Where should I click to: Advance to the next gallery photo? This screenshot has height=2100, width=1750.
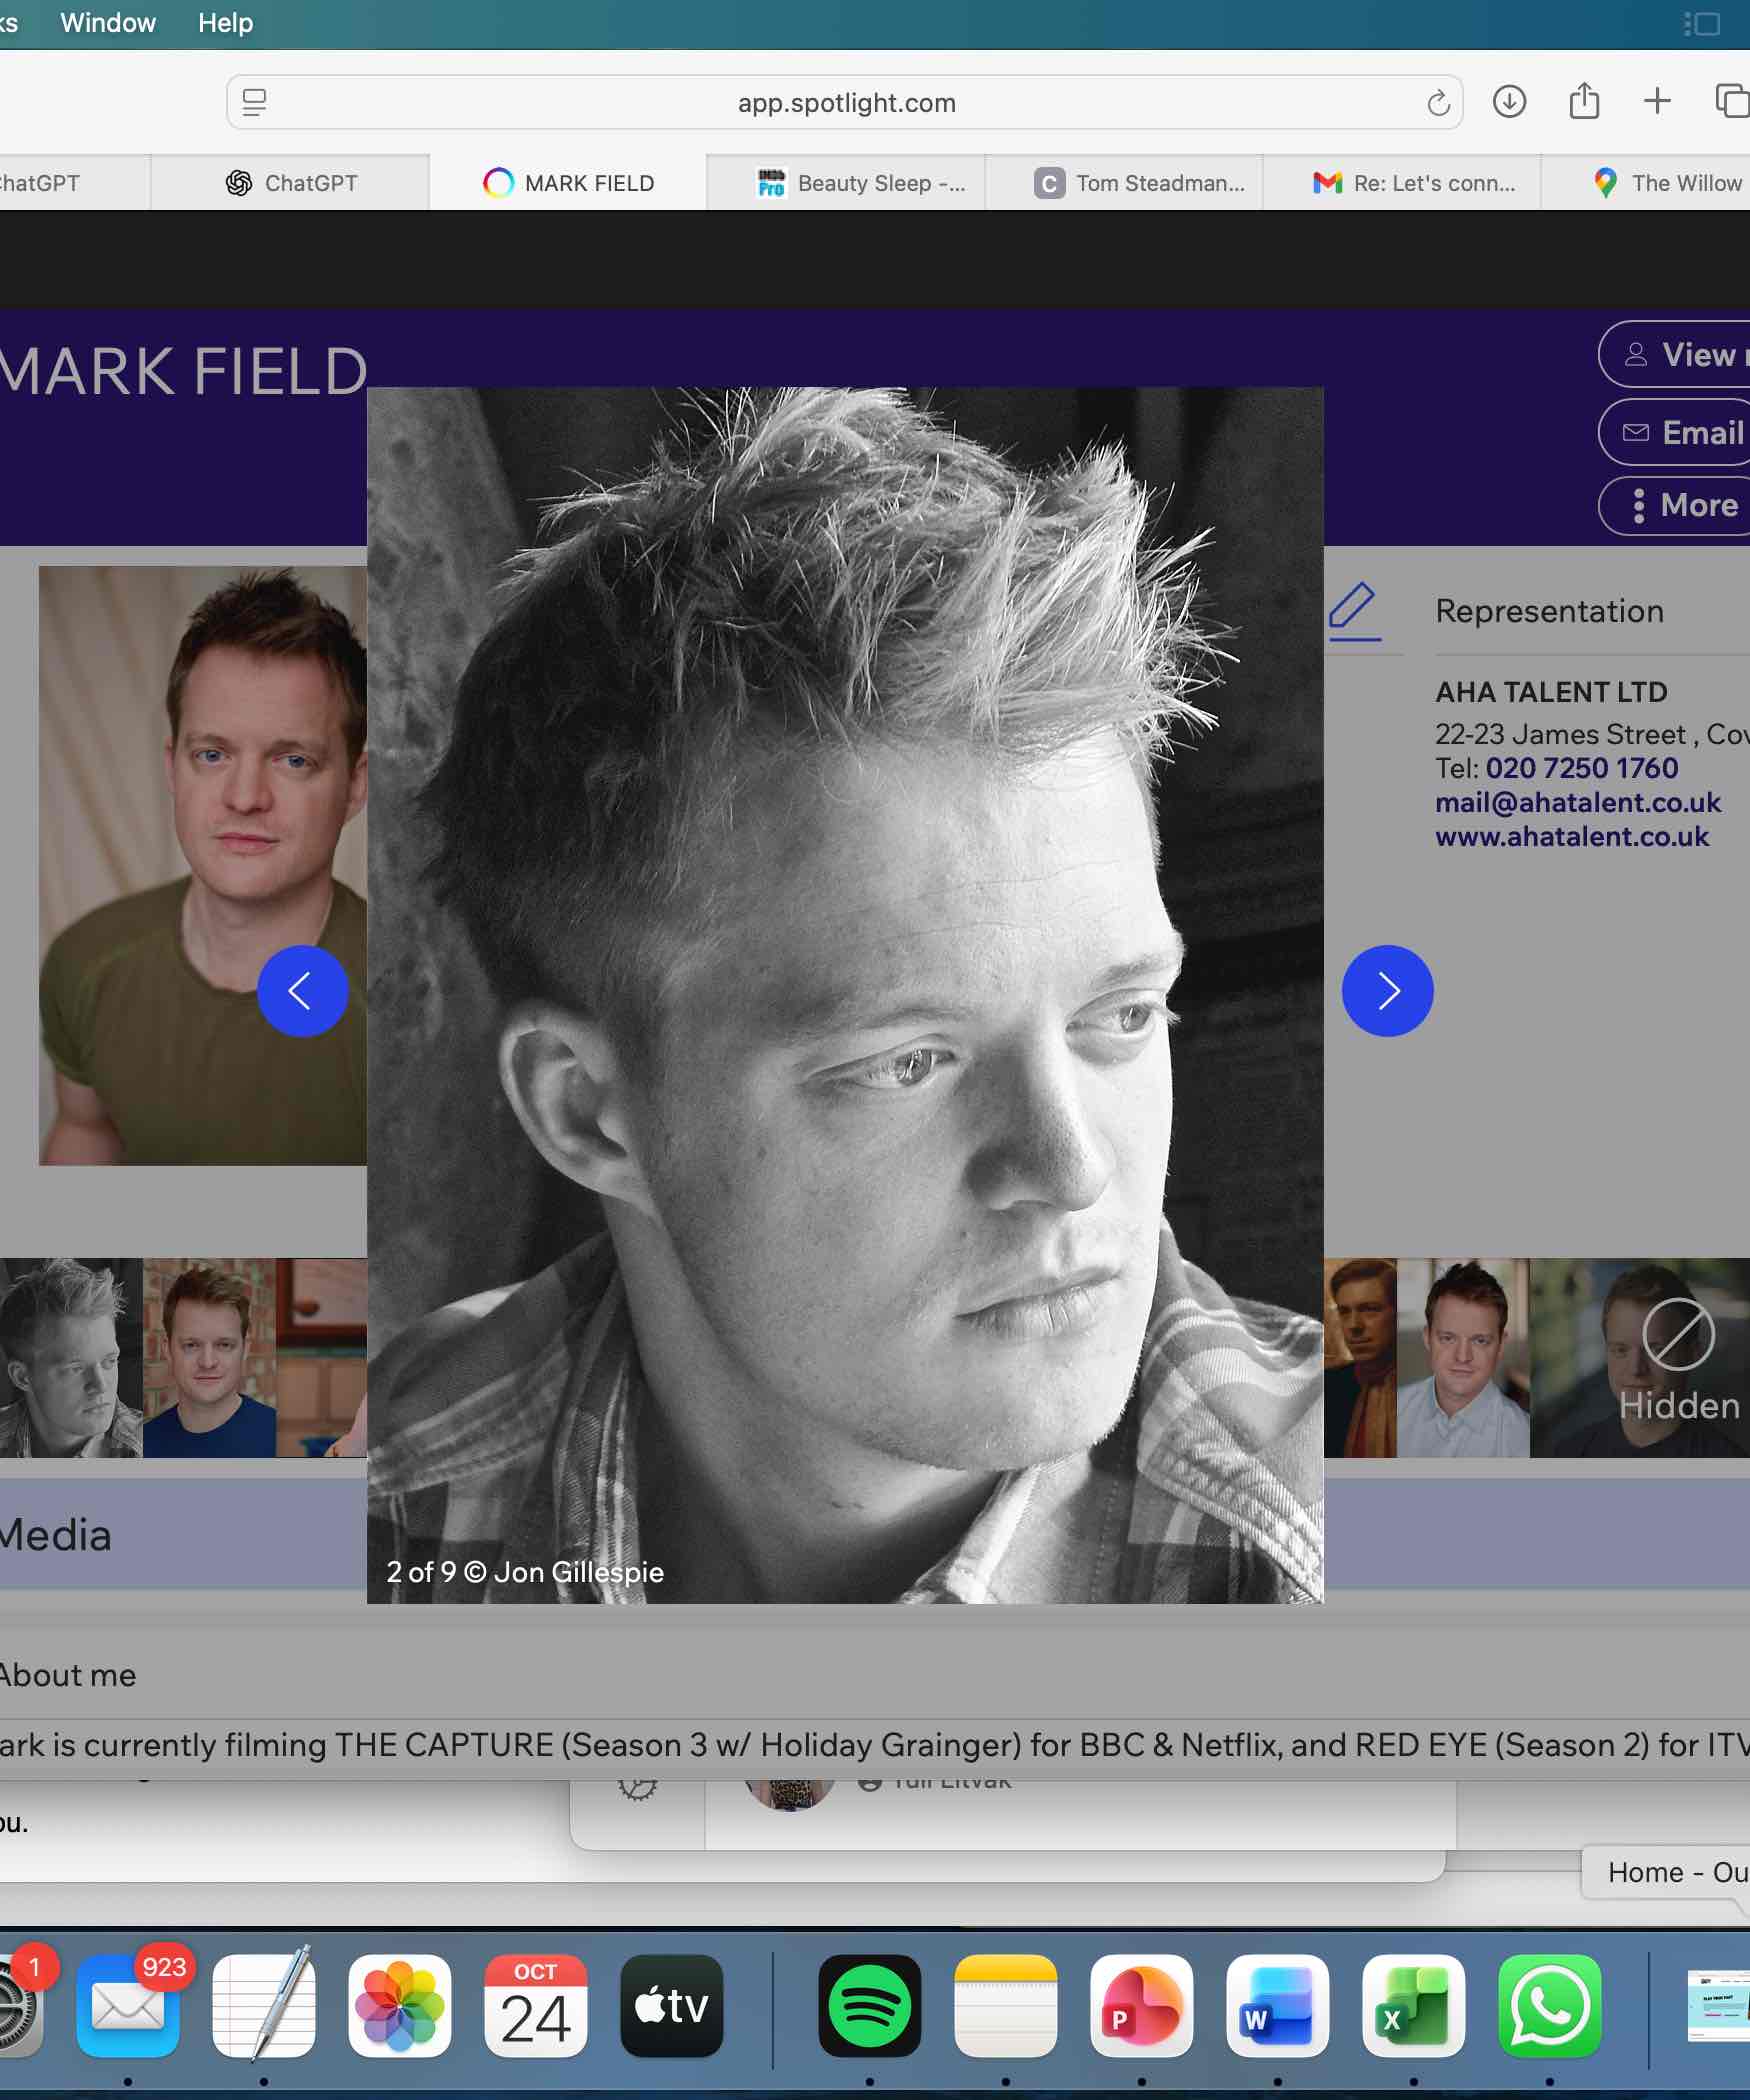(1386, 990)
